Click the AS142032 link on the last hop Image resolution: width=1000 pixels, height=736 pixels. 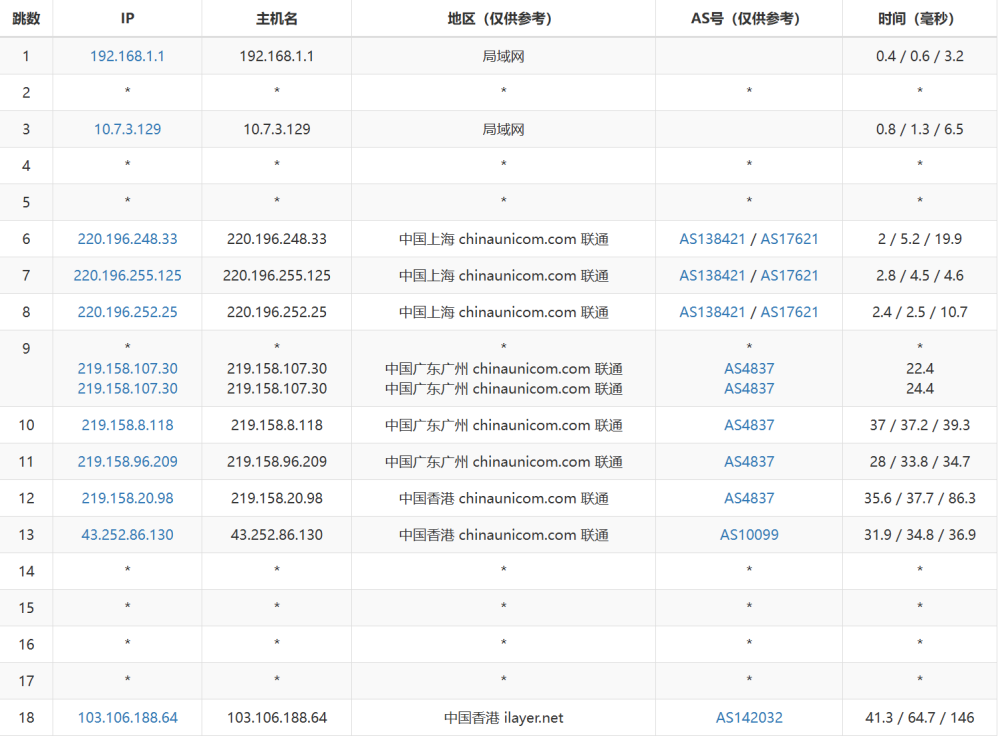pyautogui.click(x=748, y=717)
